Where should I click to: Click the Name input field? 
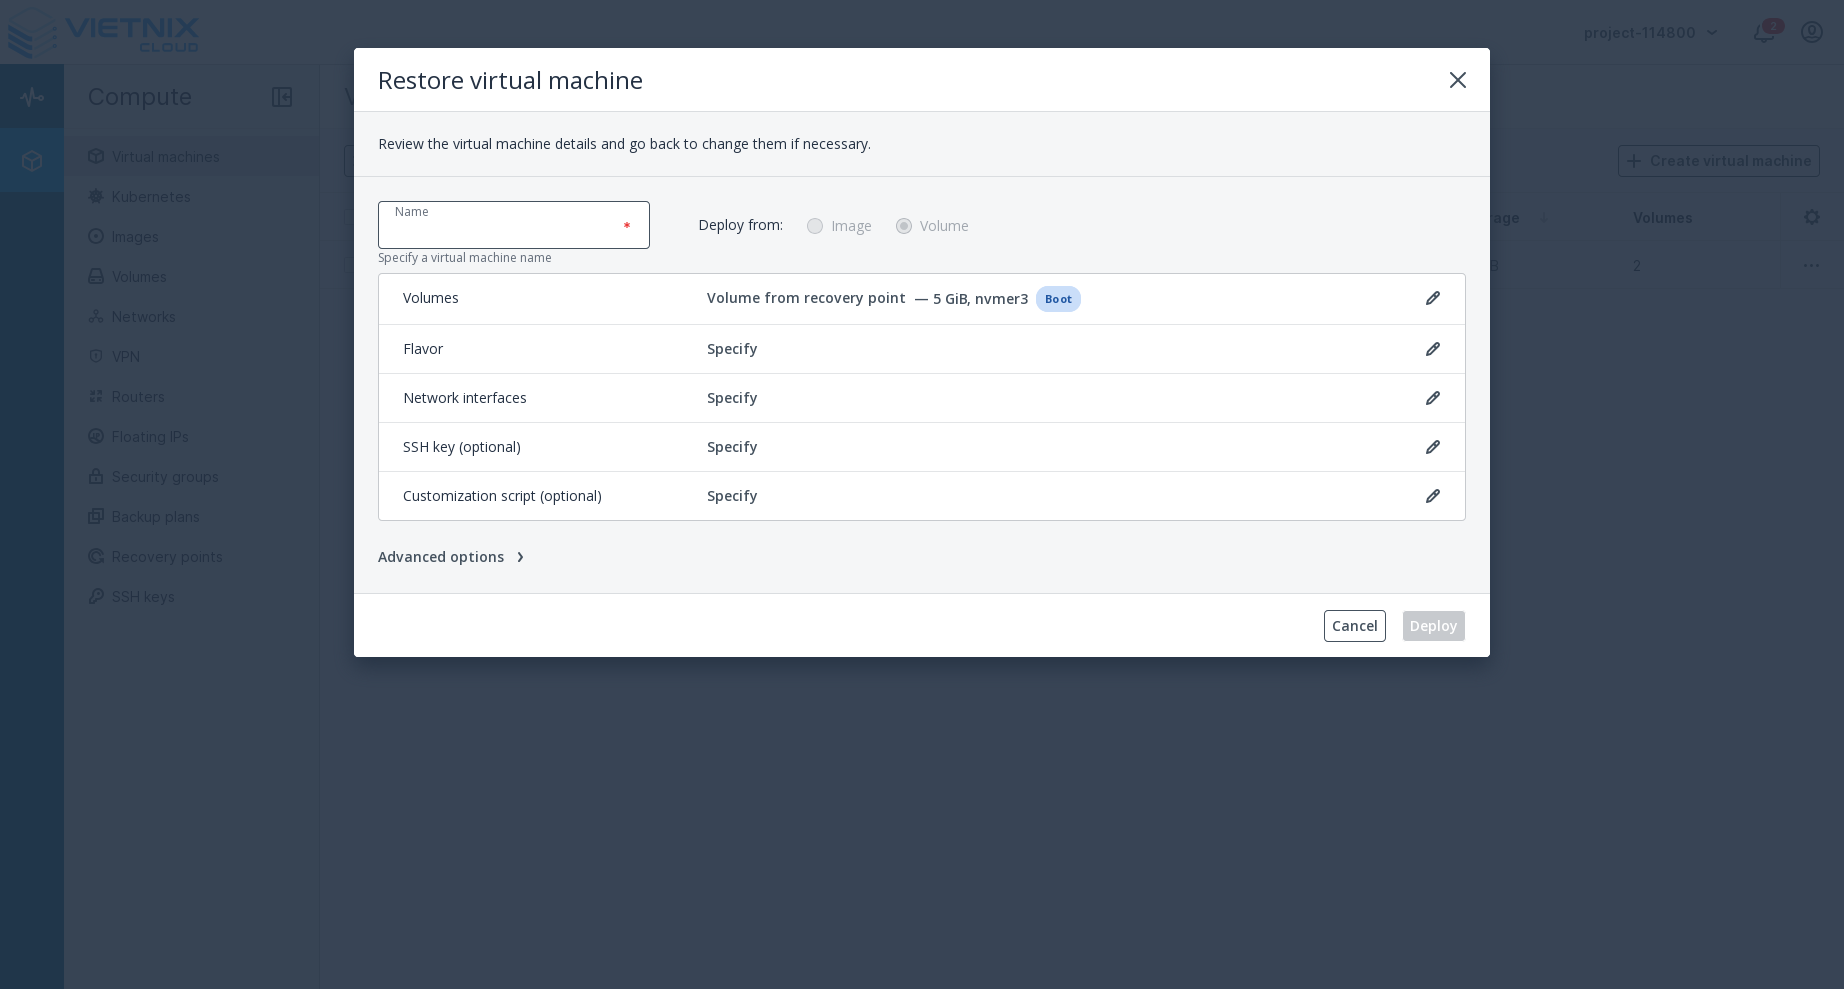(x=513, y=225)
